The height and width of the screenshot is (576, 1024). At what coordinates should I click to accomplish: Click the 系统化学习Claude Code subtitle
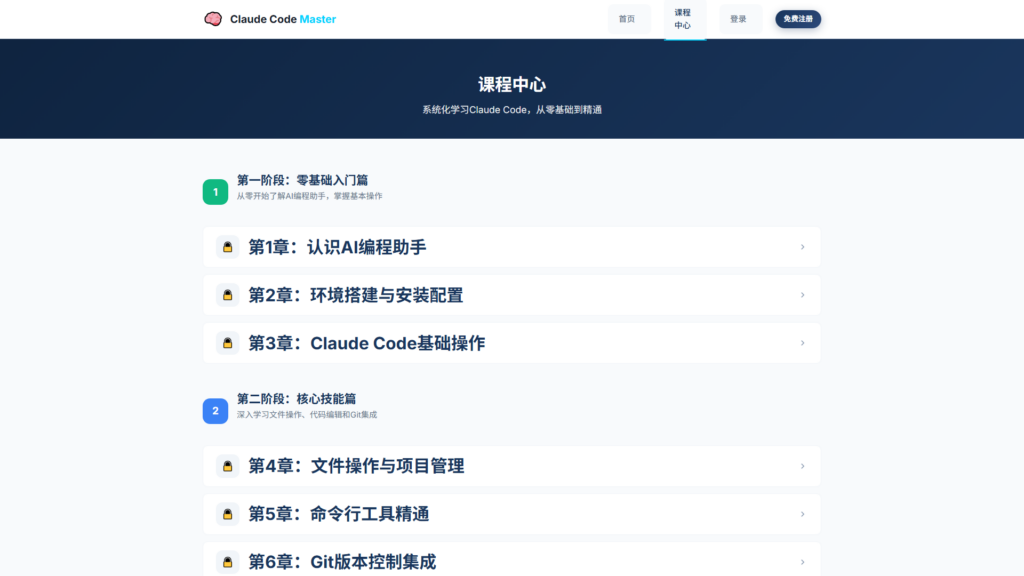click(512, 110)
